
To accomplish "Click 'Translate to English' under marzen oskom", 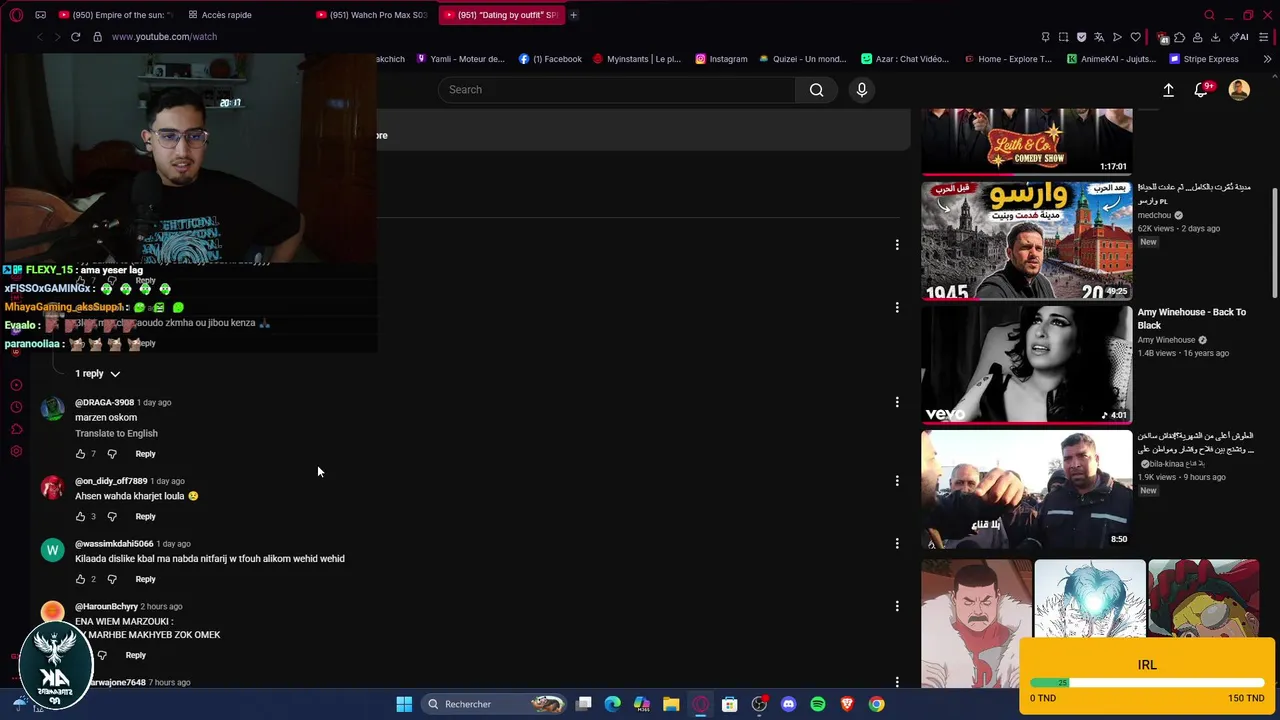I will (x=116, y=434).
